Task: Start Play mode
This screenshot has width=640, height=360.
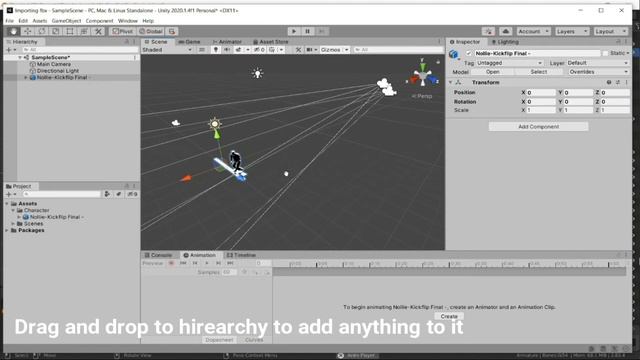Action: coord(294,31)
